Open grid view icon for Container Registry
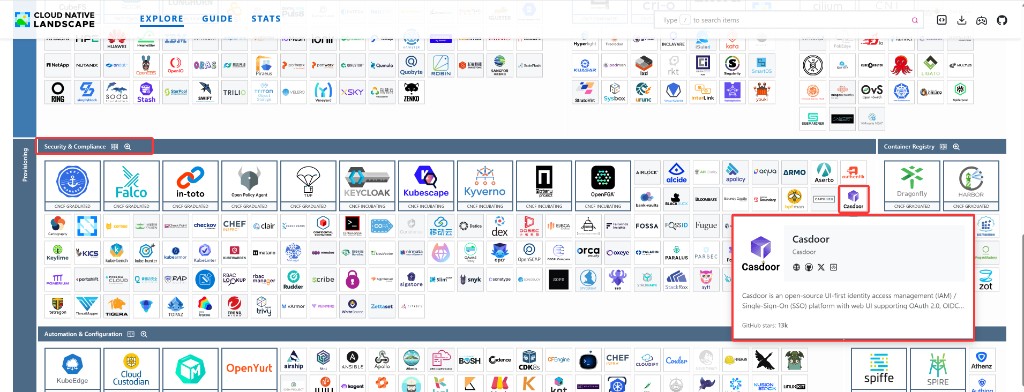This screenshot has height=392, width=1024. click(942, 147)
